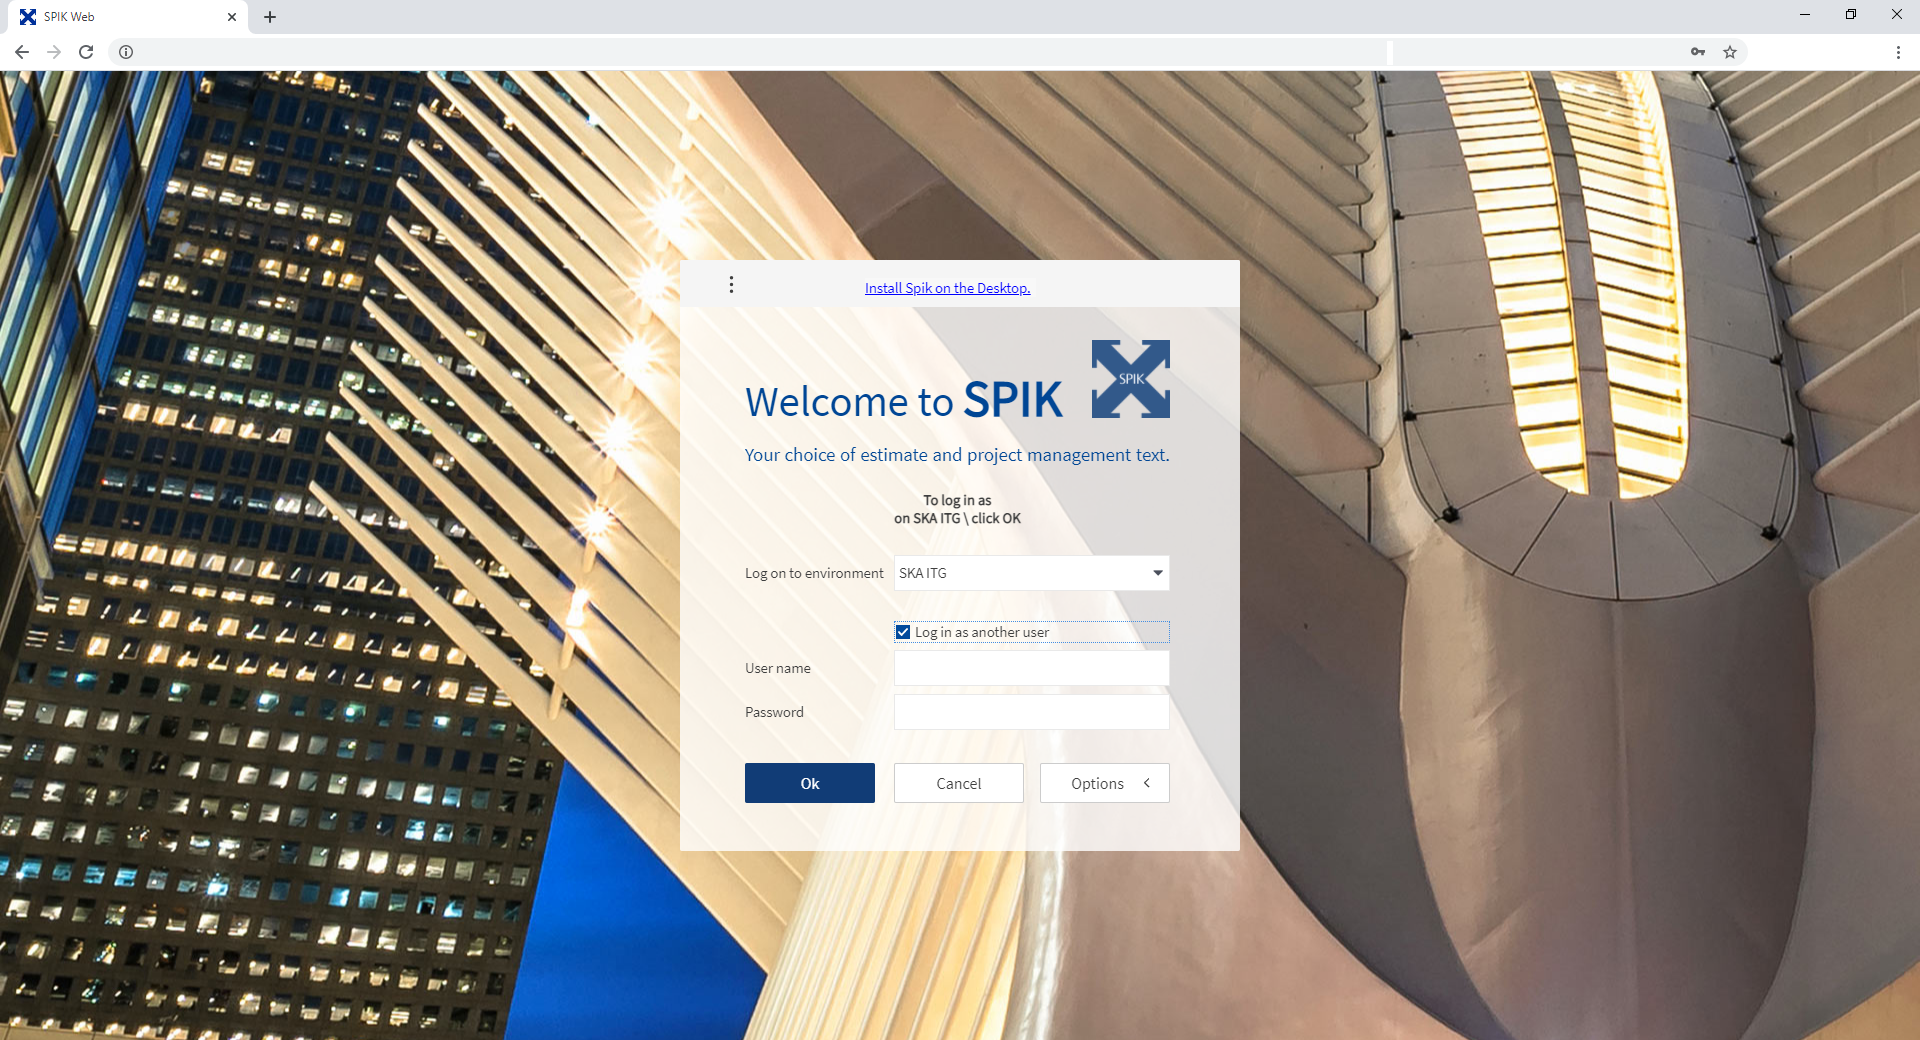This screenshot has width=1920, height=1040.
Task: Open the Chrome three-dot menu
Action: [1898, 52]
